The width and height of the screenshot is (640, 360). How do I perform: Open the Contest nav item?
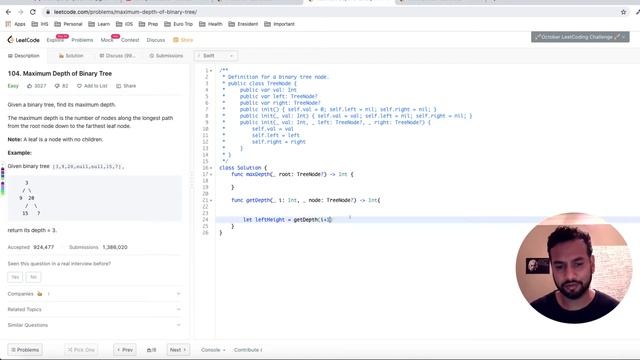click(130, 40)
